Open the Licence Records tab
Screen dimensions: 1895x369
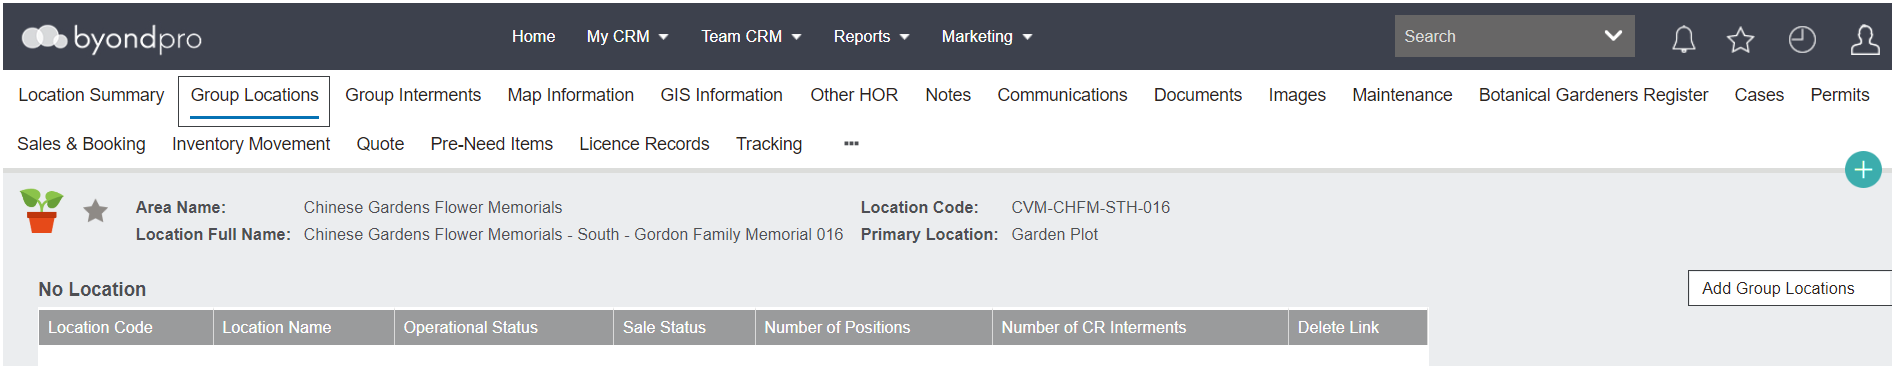click(x=644, y=144)
